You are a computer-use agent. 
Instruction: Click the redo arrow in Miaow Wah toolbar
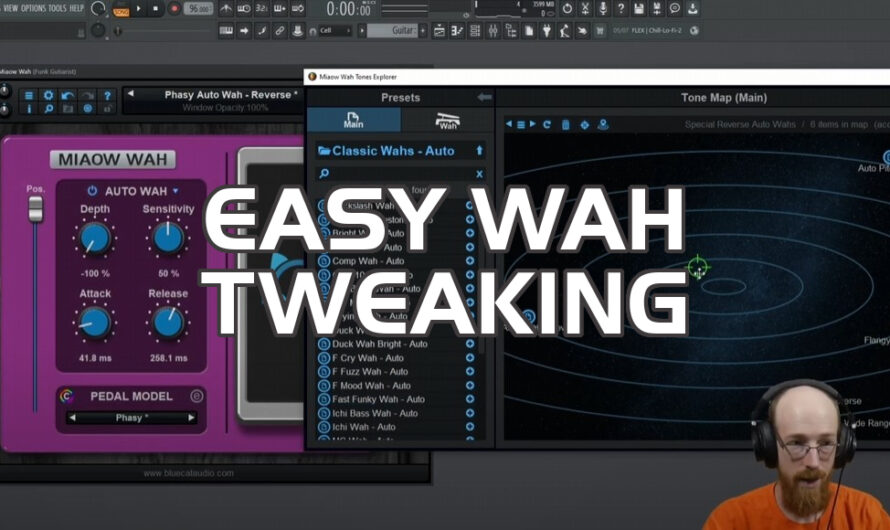pyautogui.click(x=87, y=95)
